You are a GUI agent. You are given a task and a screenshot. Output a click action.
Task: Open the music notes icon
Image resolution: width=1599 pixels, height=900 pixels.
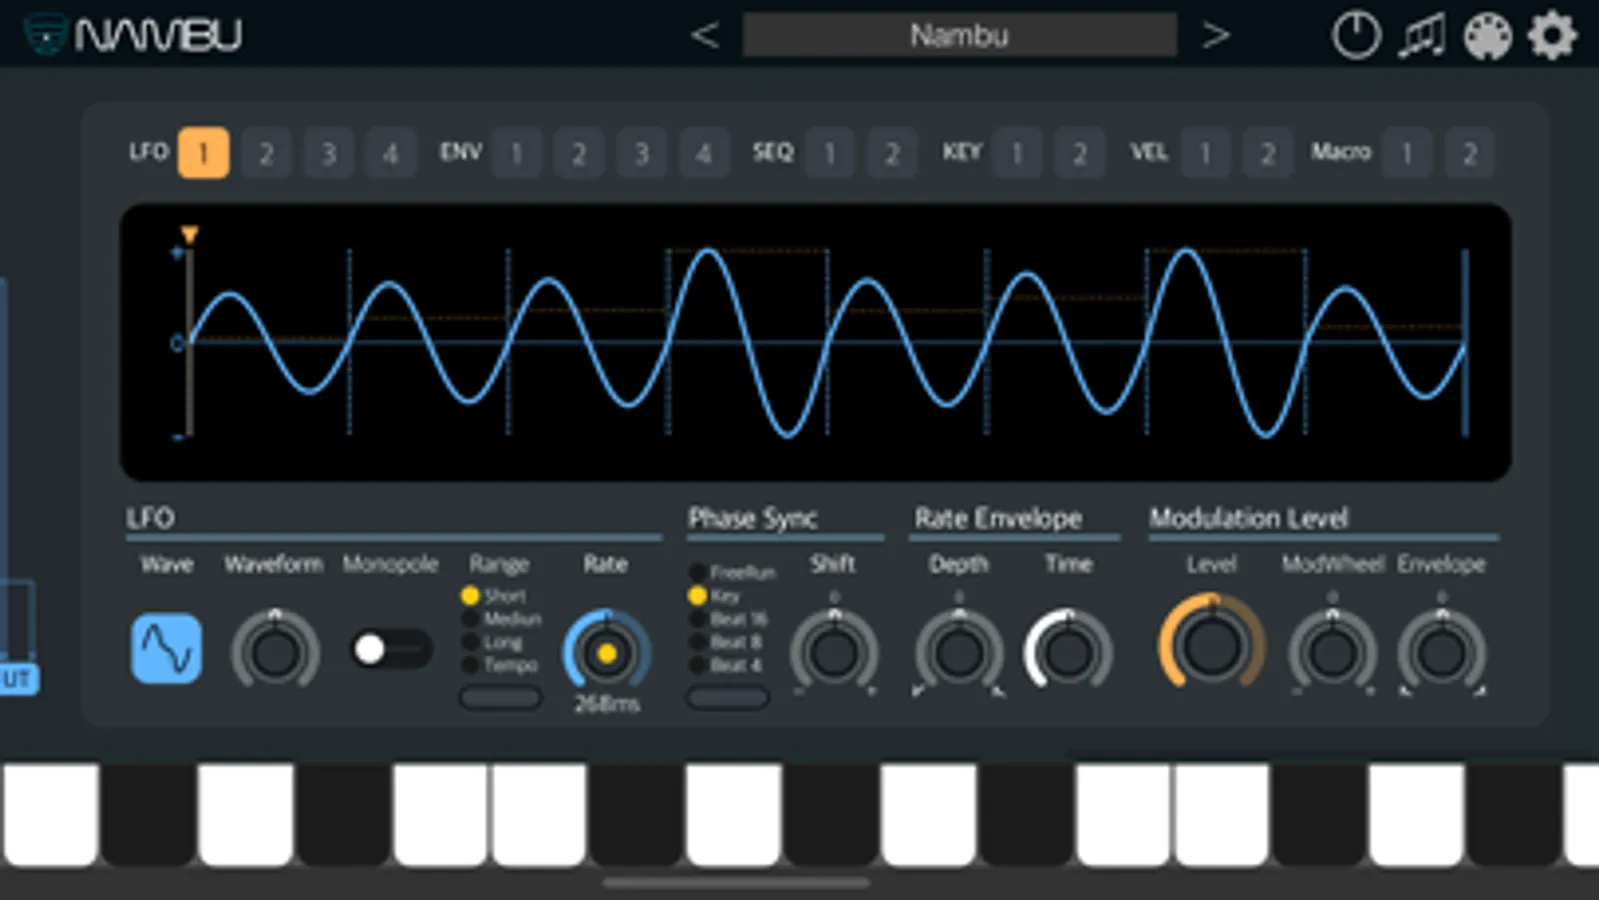[x=1422, y=36]
